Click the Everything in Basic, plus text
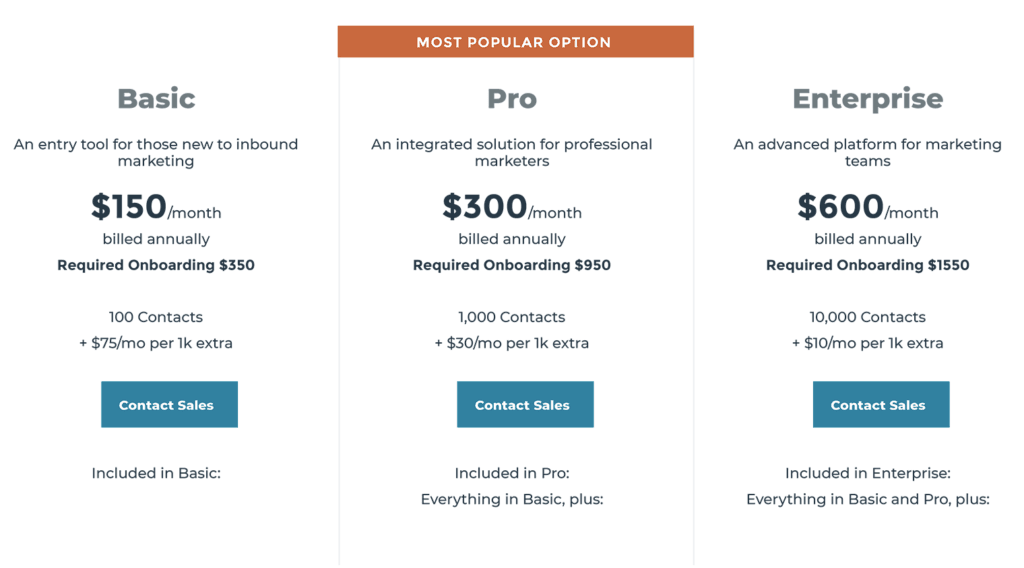 tap(512, 499)
